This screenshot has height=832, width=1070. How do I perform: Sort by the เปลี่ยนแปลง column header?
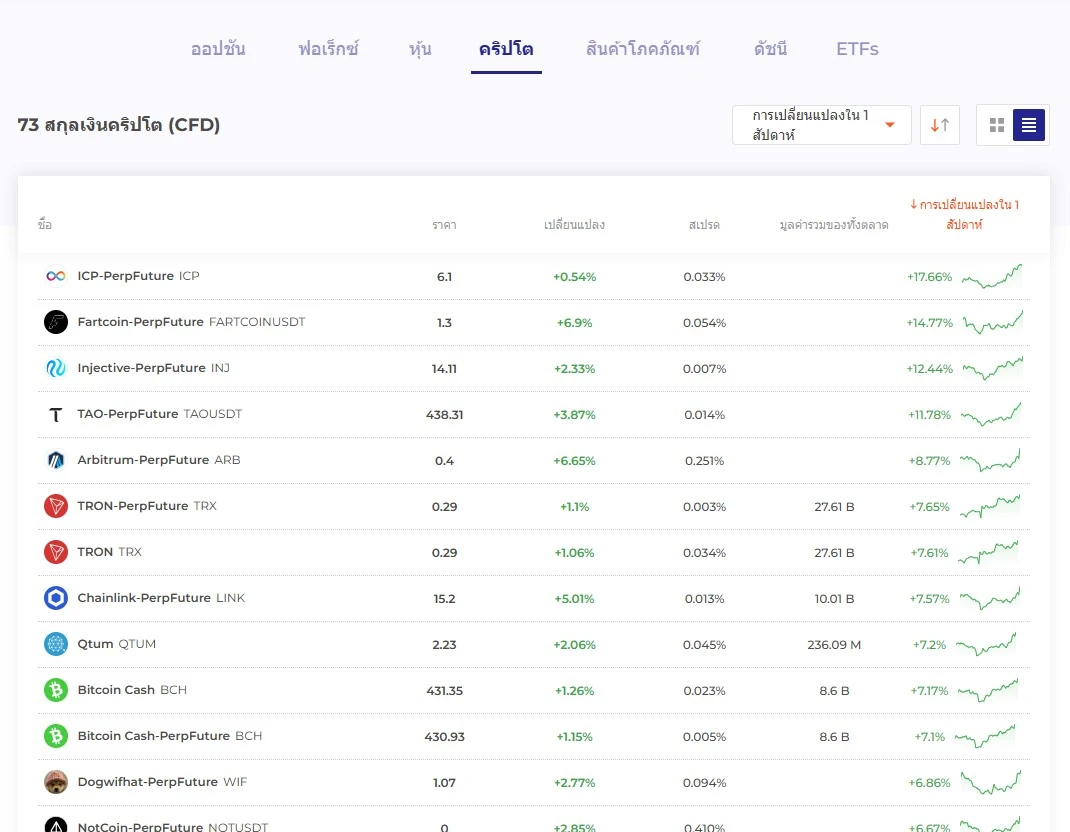575,225
